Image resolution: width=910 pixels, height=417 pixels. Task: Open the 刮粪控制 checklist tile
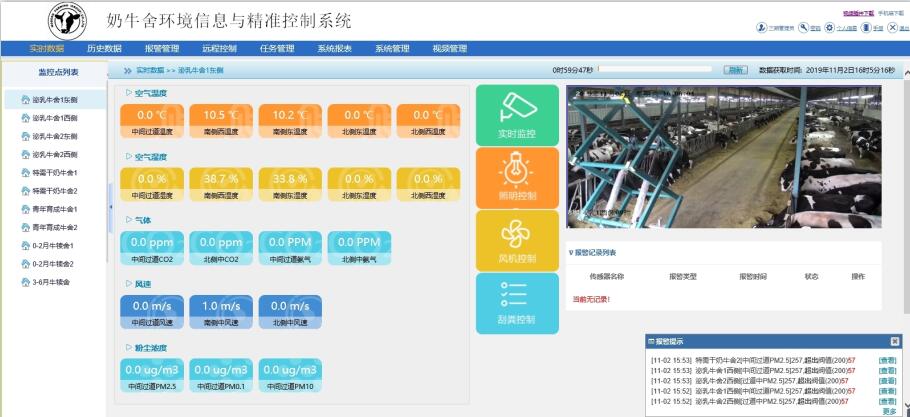[x=517, y=302]
